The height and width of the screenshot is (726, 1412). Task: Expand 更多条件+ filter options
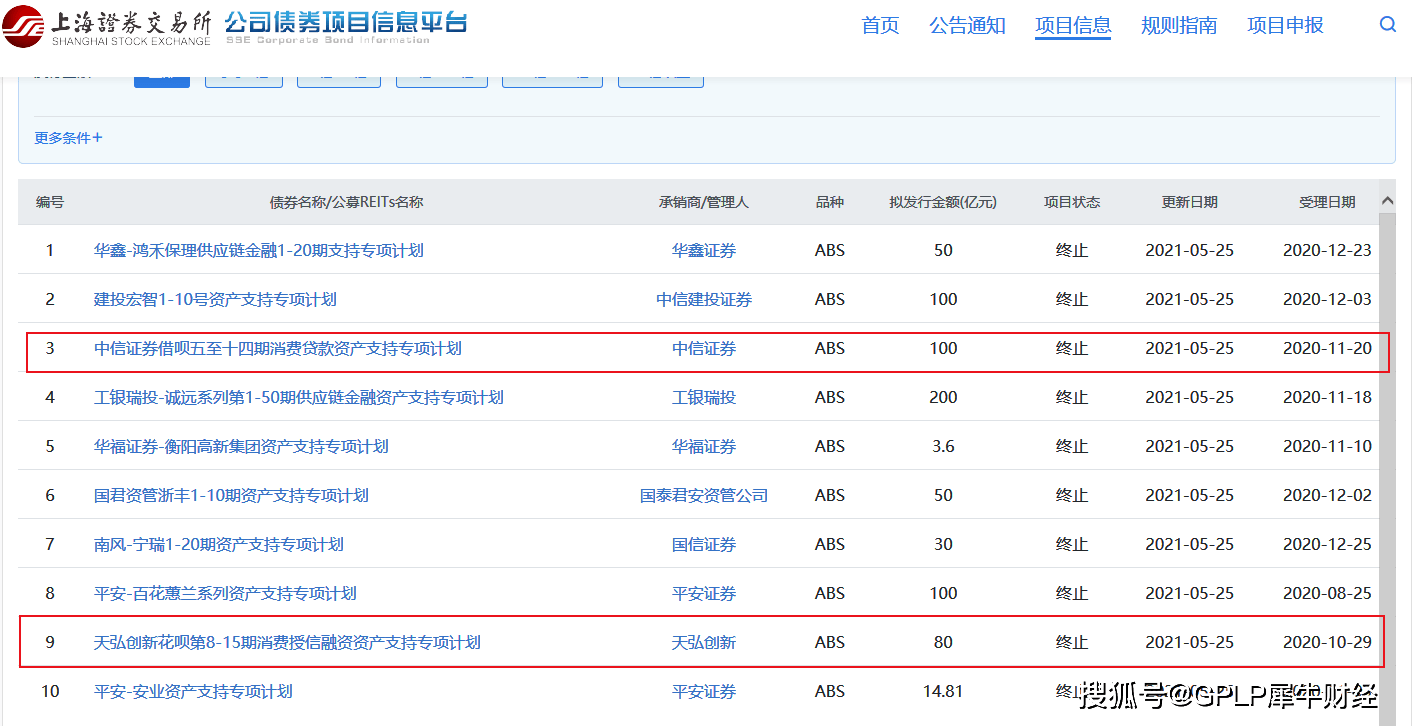69,138
